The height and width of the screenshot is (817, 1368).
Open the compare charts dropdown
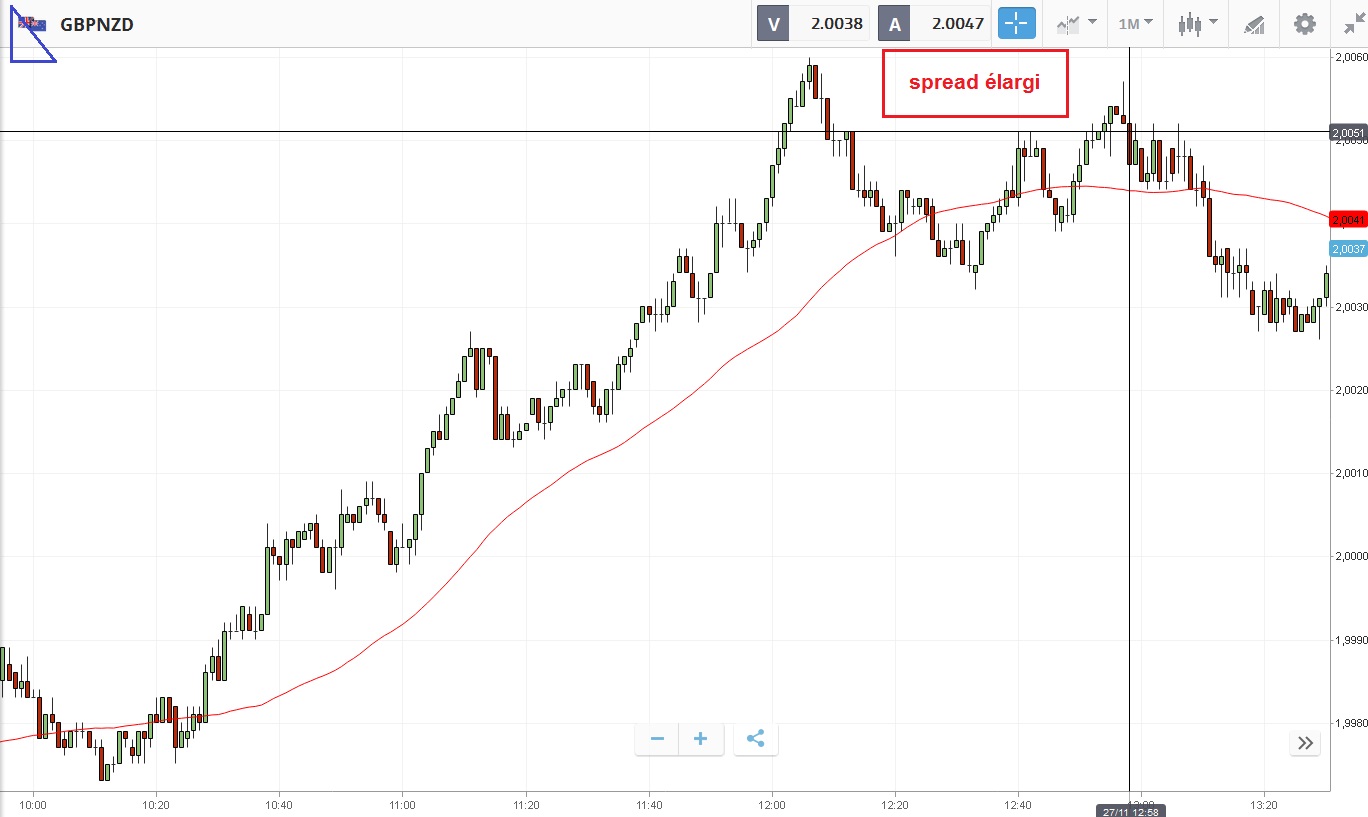1076,23
